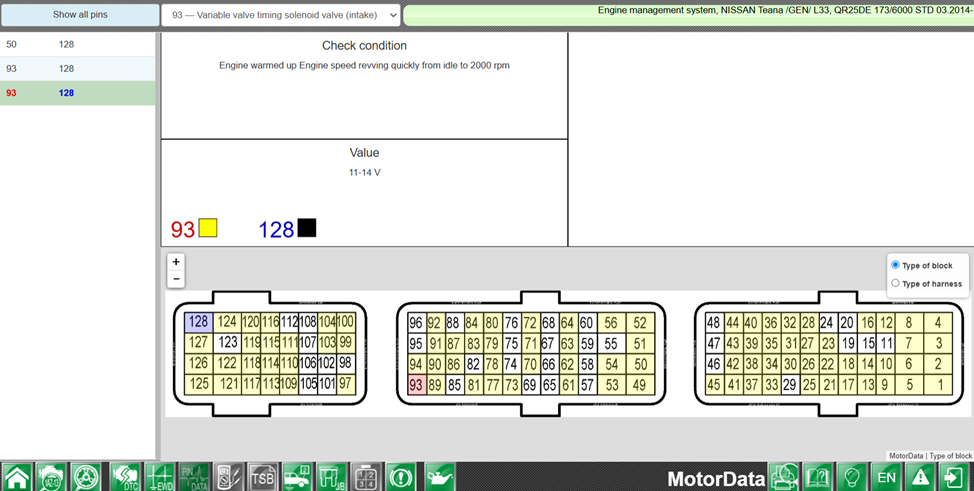
Task: Click pin 29 in right connector
Action: (x=790, y=385)
